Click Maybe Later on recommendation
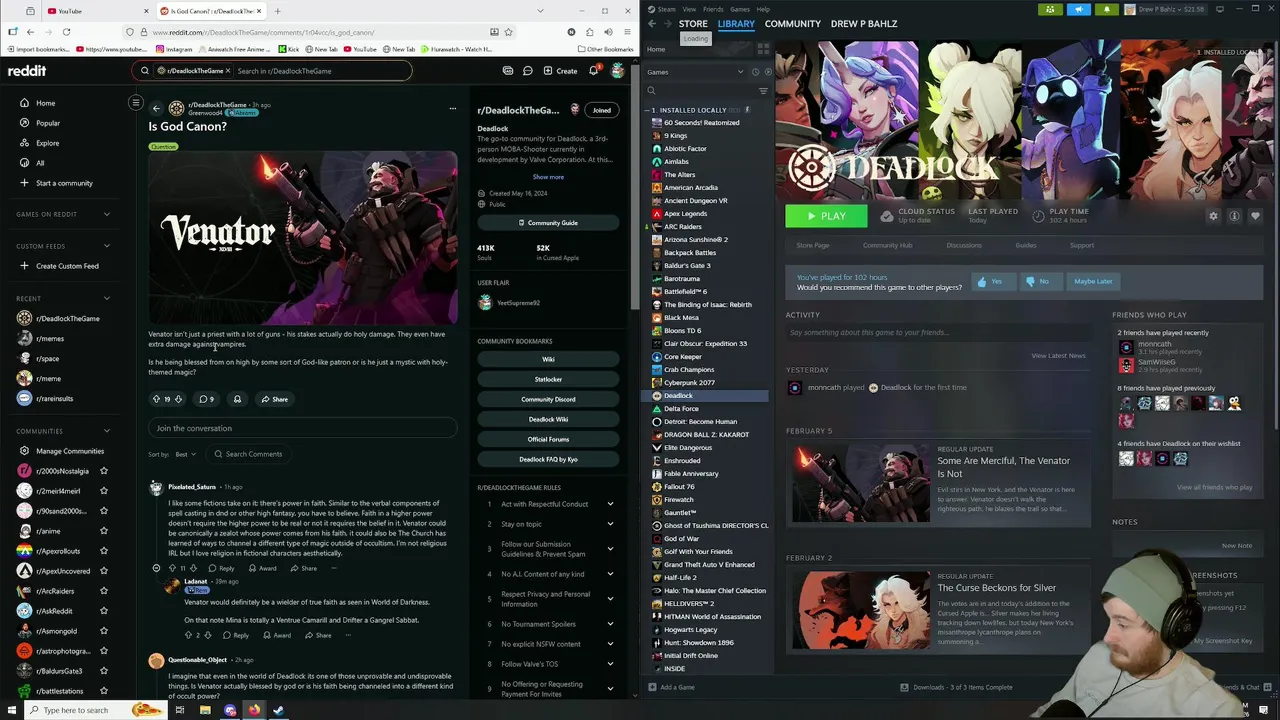The width and height of the screenshot is (1280, 720). [x=1093, y=281]
